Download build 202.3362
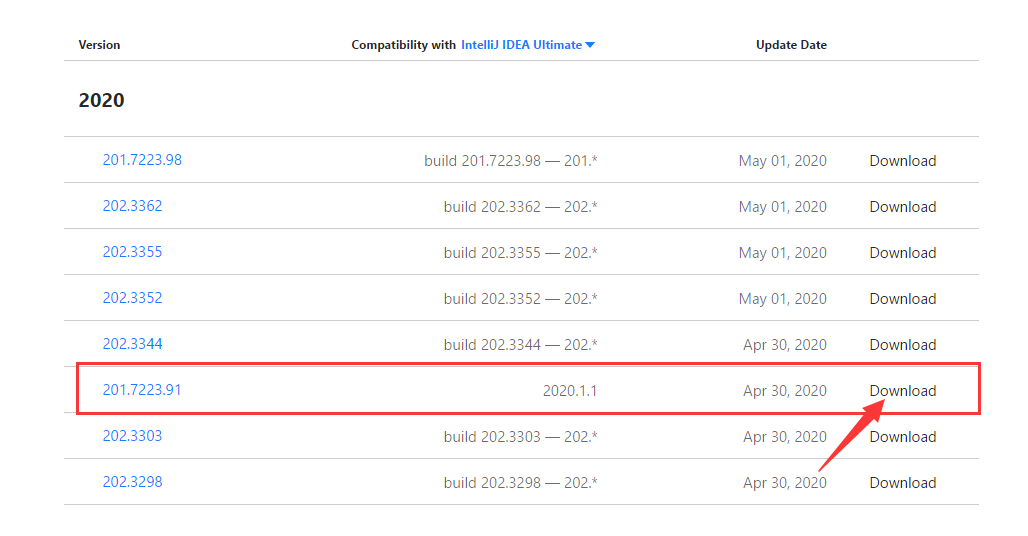The width and height of the screenshot is (1028, 536). [903, 206]
